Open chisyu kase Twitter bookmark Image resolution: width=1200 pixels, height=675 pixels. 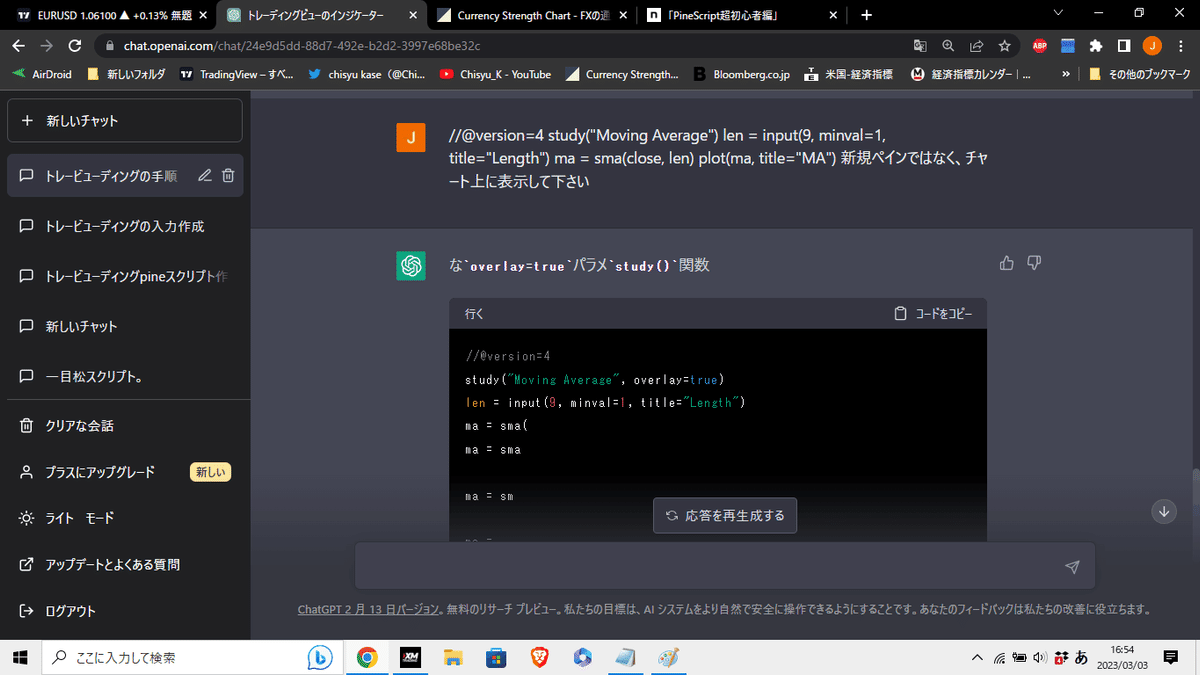(367, 74)
